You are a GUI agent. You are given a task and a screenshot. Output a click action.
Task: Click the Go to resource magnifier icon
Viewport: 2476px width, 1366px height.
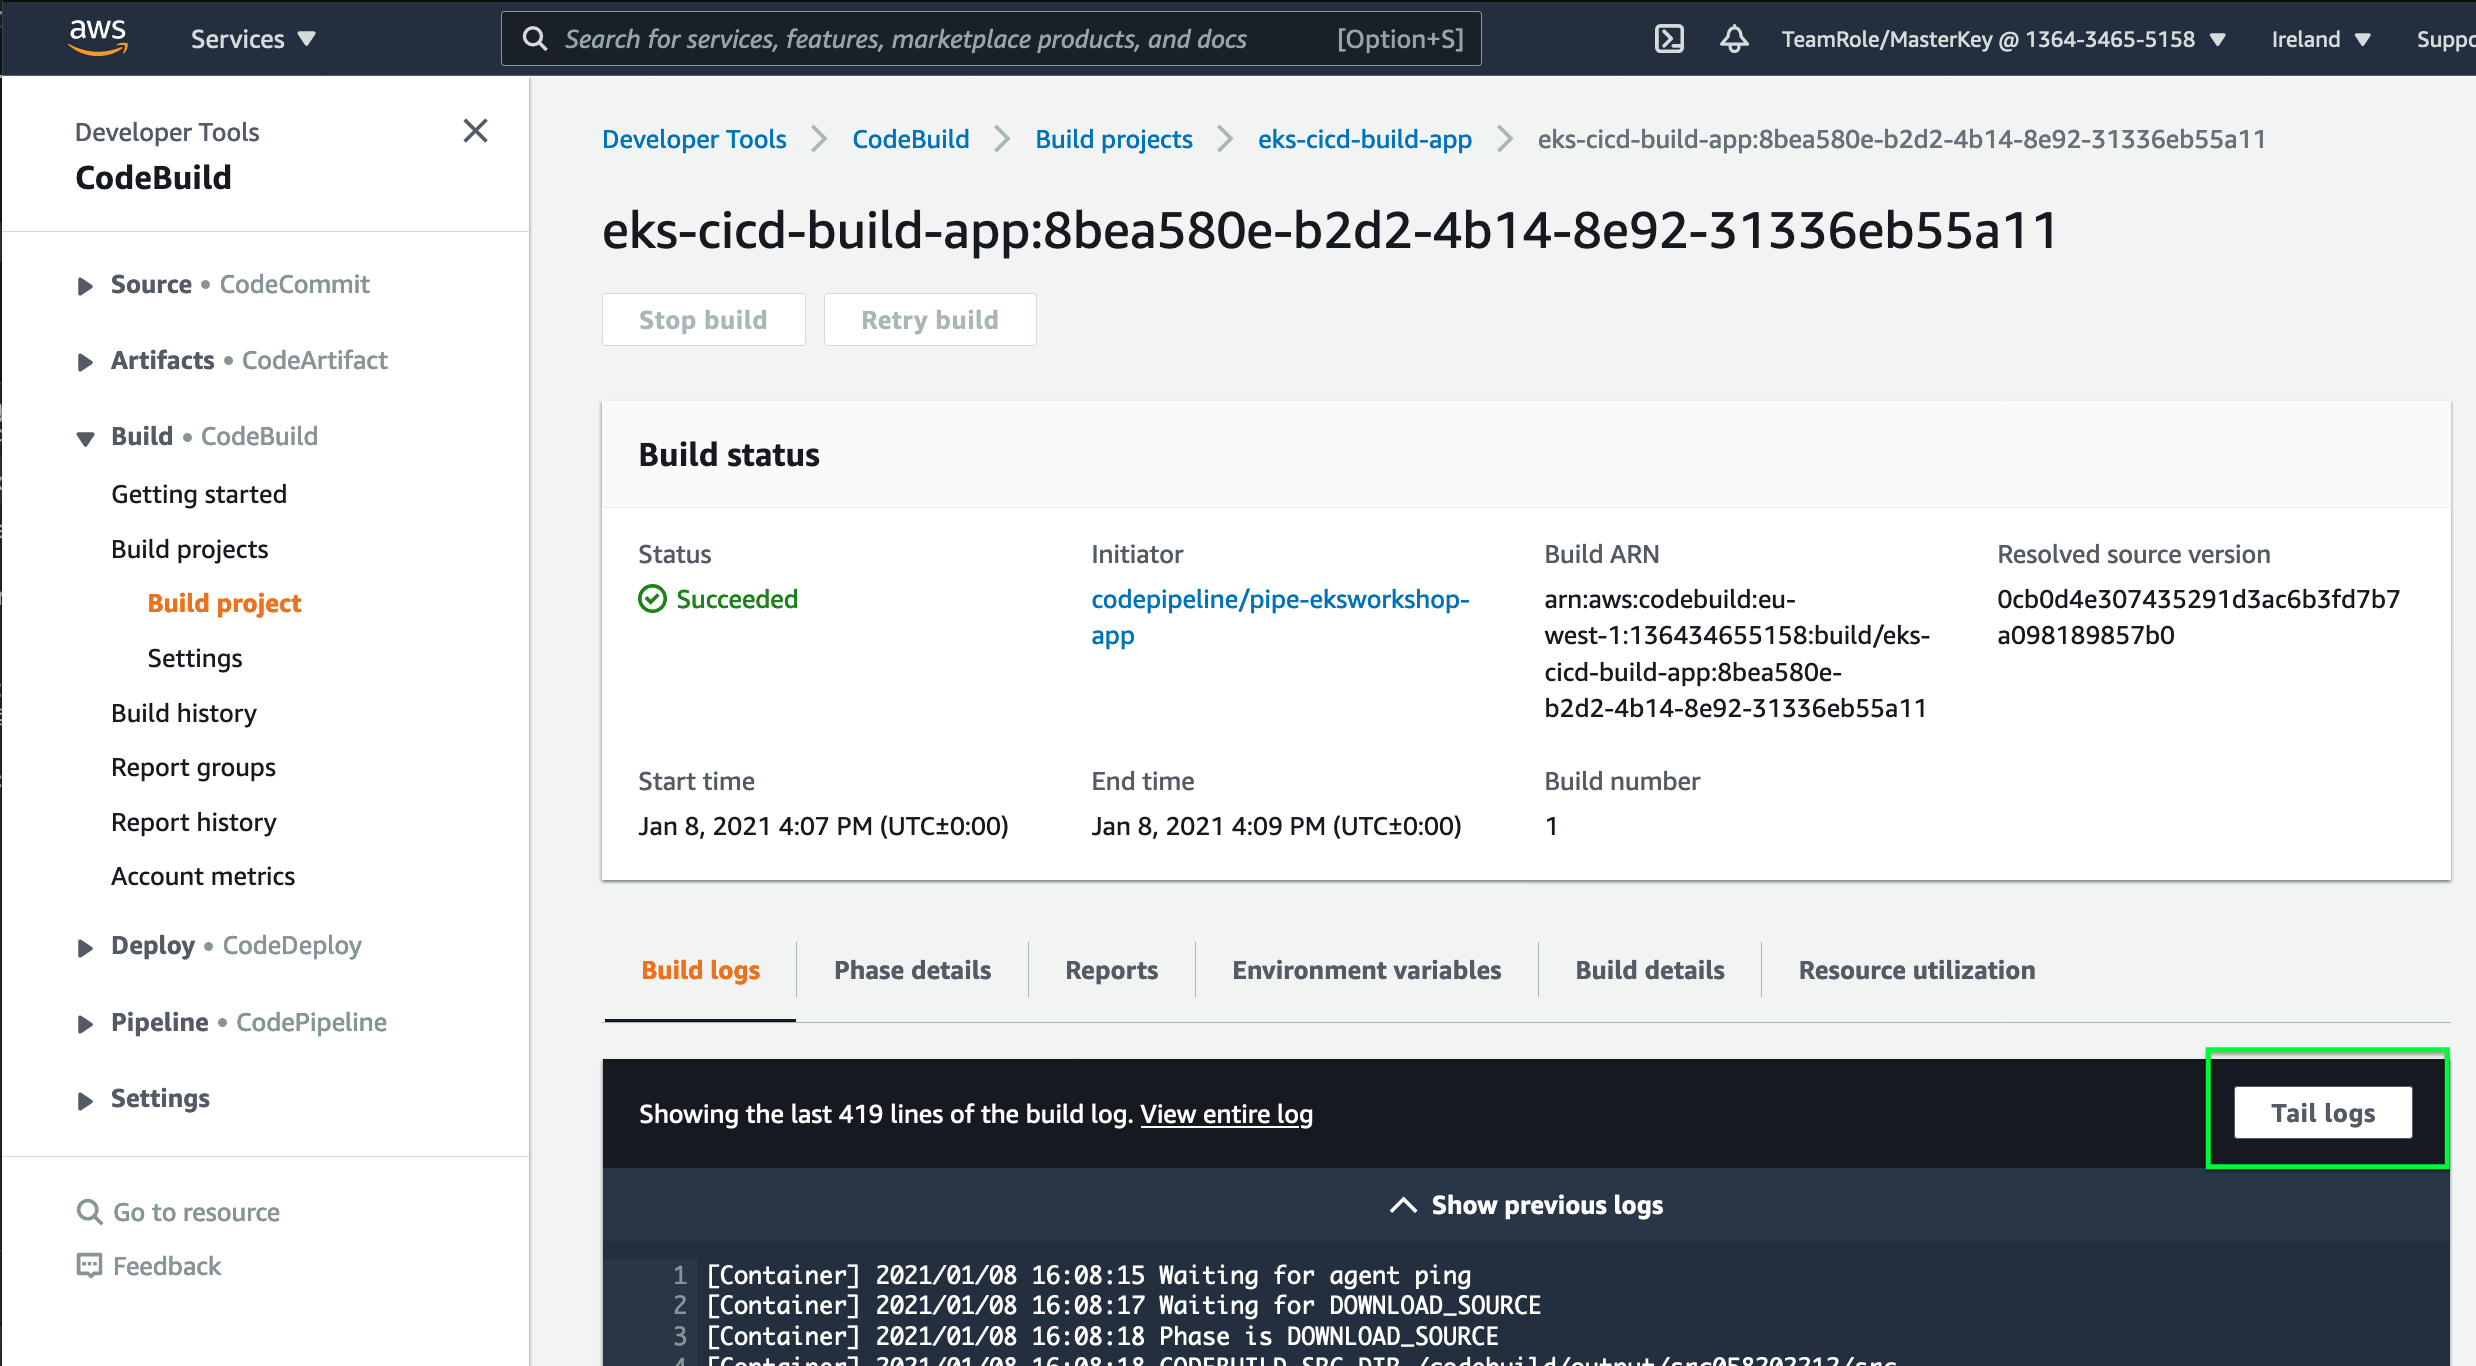(x=89, y=1211)
